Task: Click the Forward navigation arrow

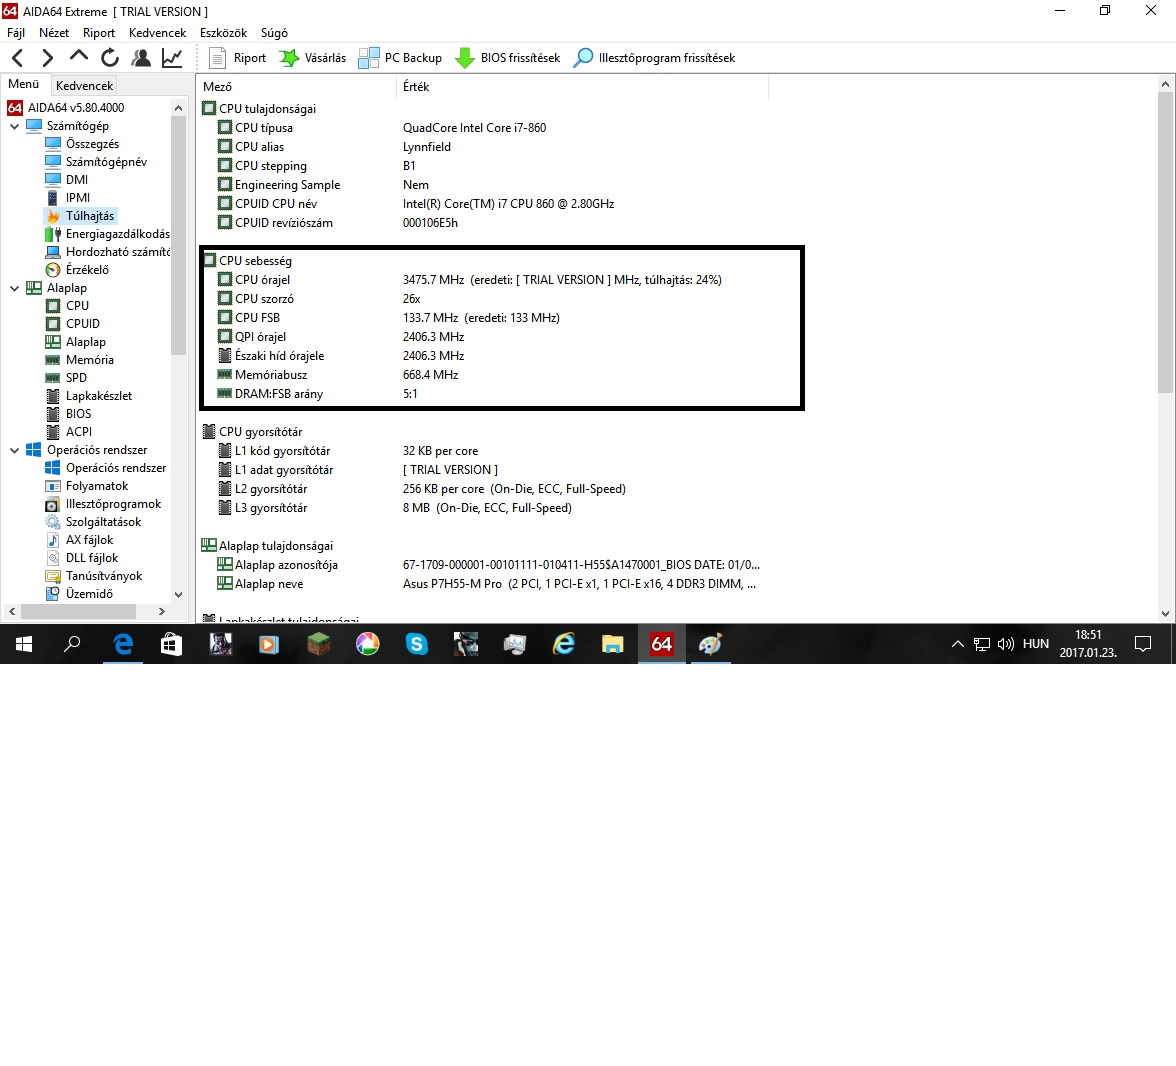Action: tap(47, 58)
